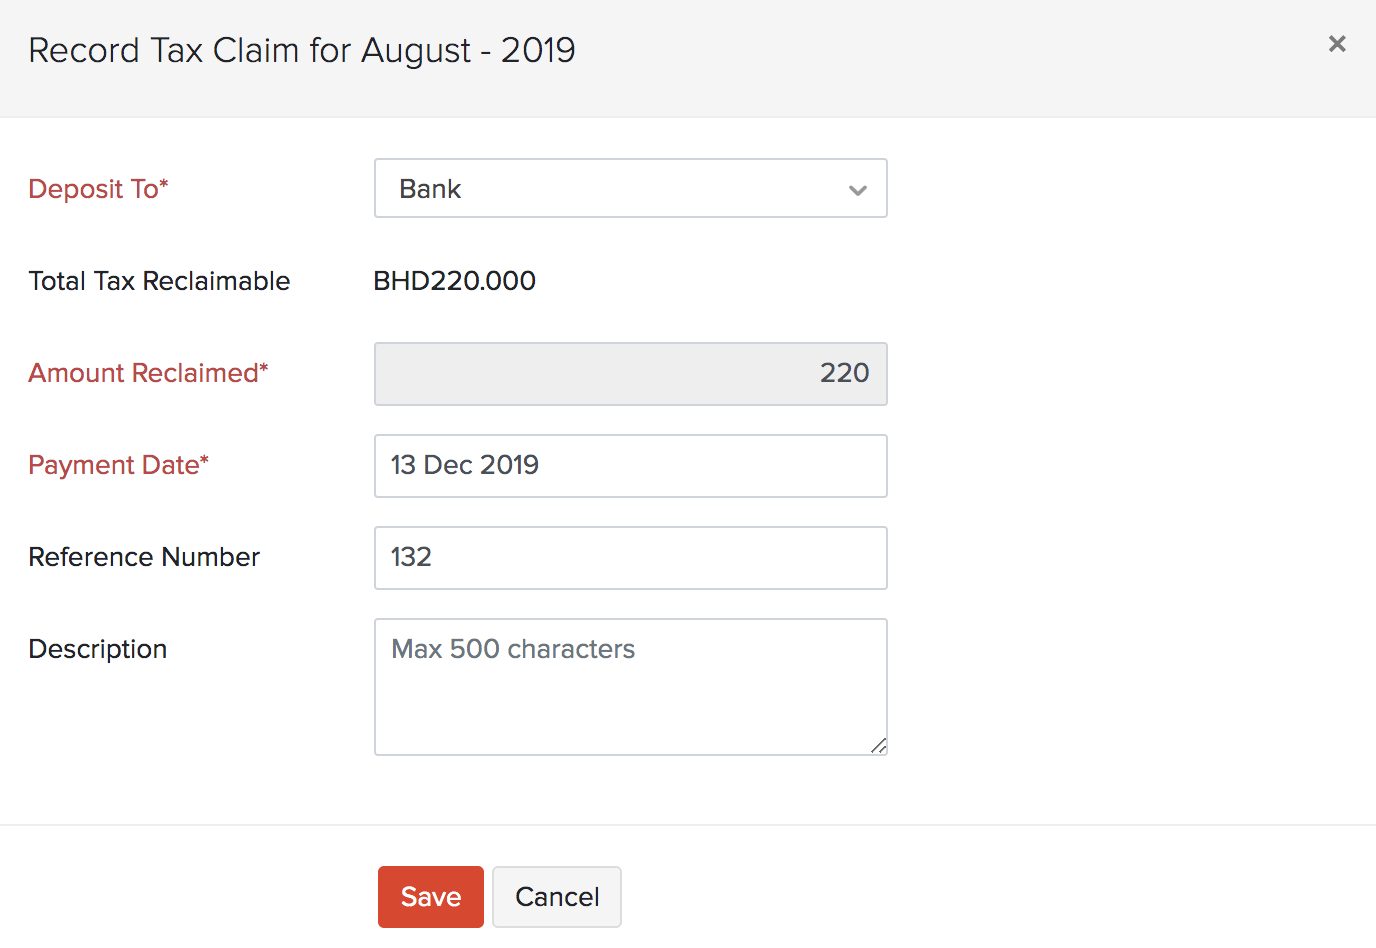The width and height of the screenshot is (1376, 948).
Task: Click the Payment Date field
Action: (630, 466)
